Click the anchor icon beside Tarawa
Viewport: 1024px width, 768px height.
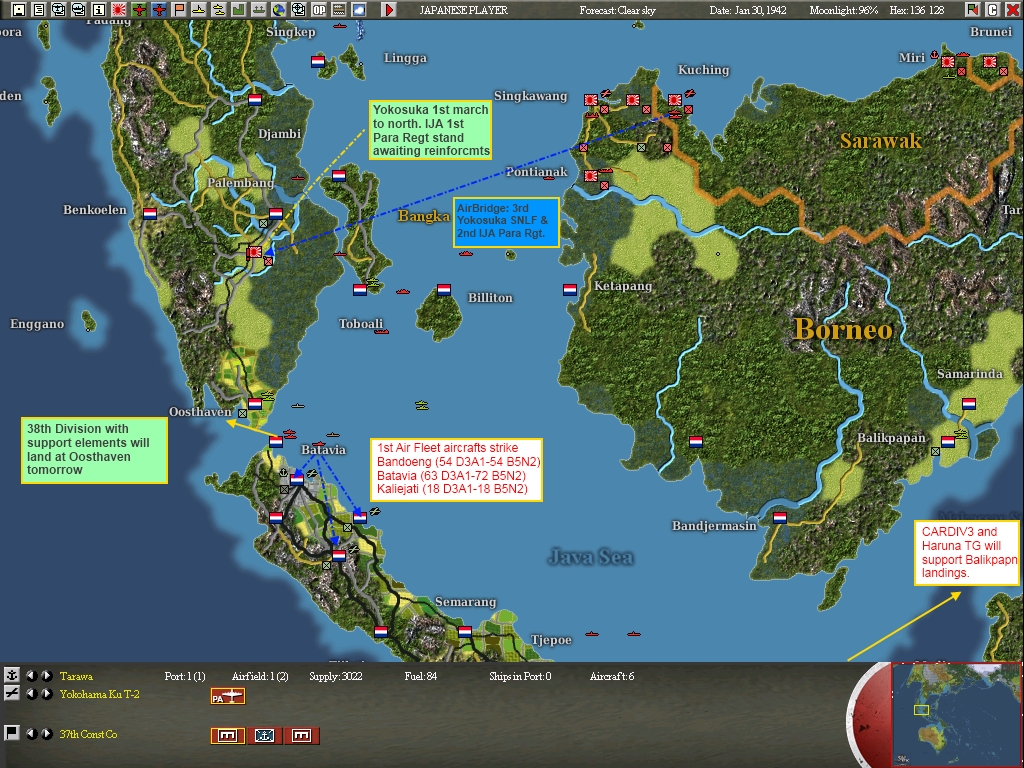click(11, 675)
